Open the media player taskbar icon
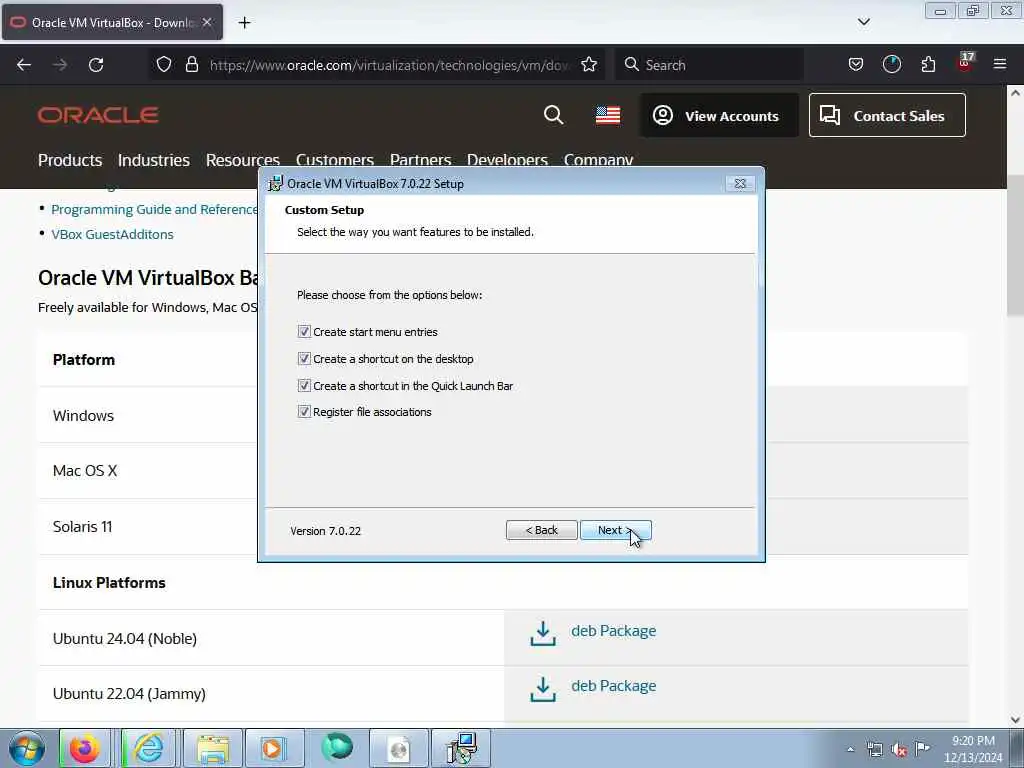Screen dimensions: 1024x768 274,748
